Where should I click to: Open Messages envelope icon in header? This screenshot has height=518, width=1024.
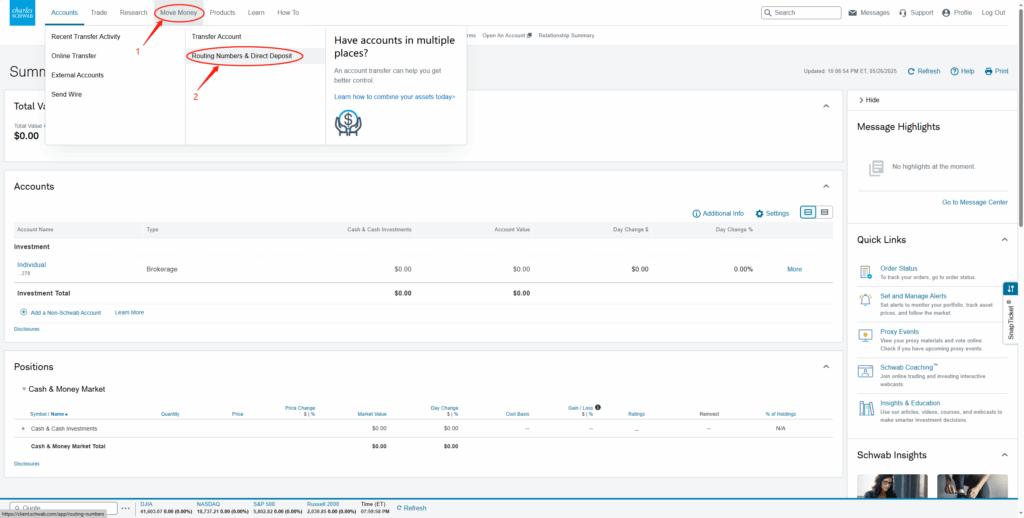pos(852,13)
